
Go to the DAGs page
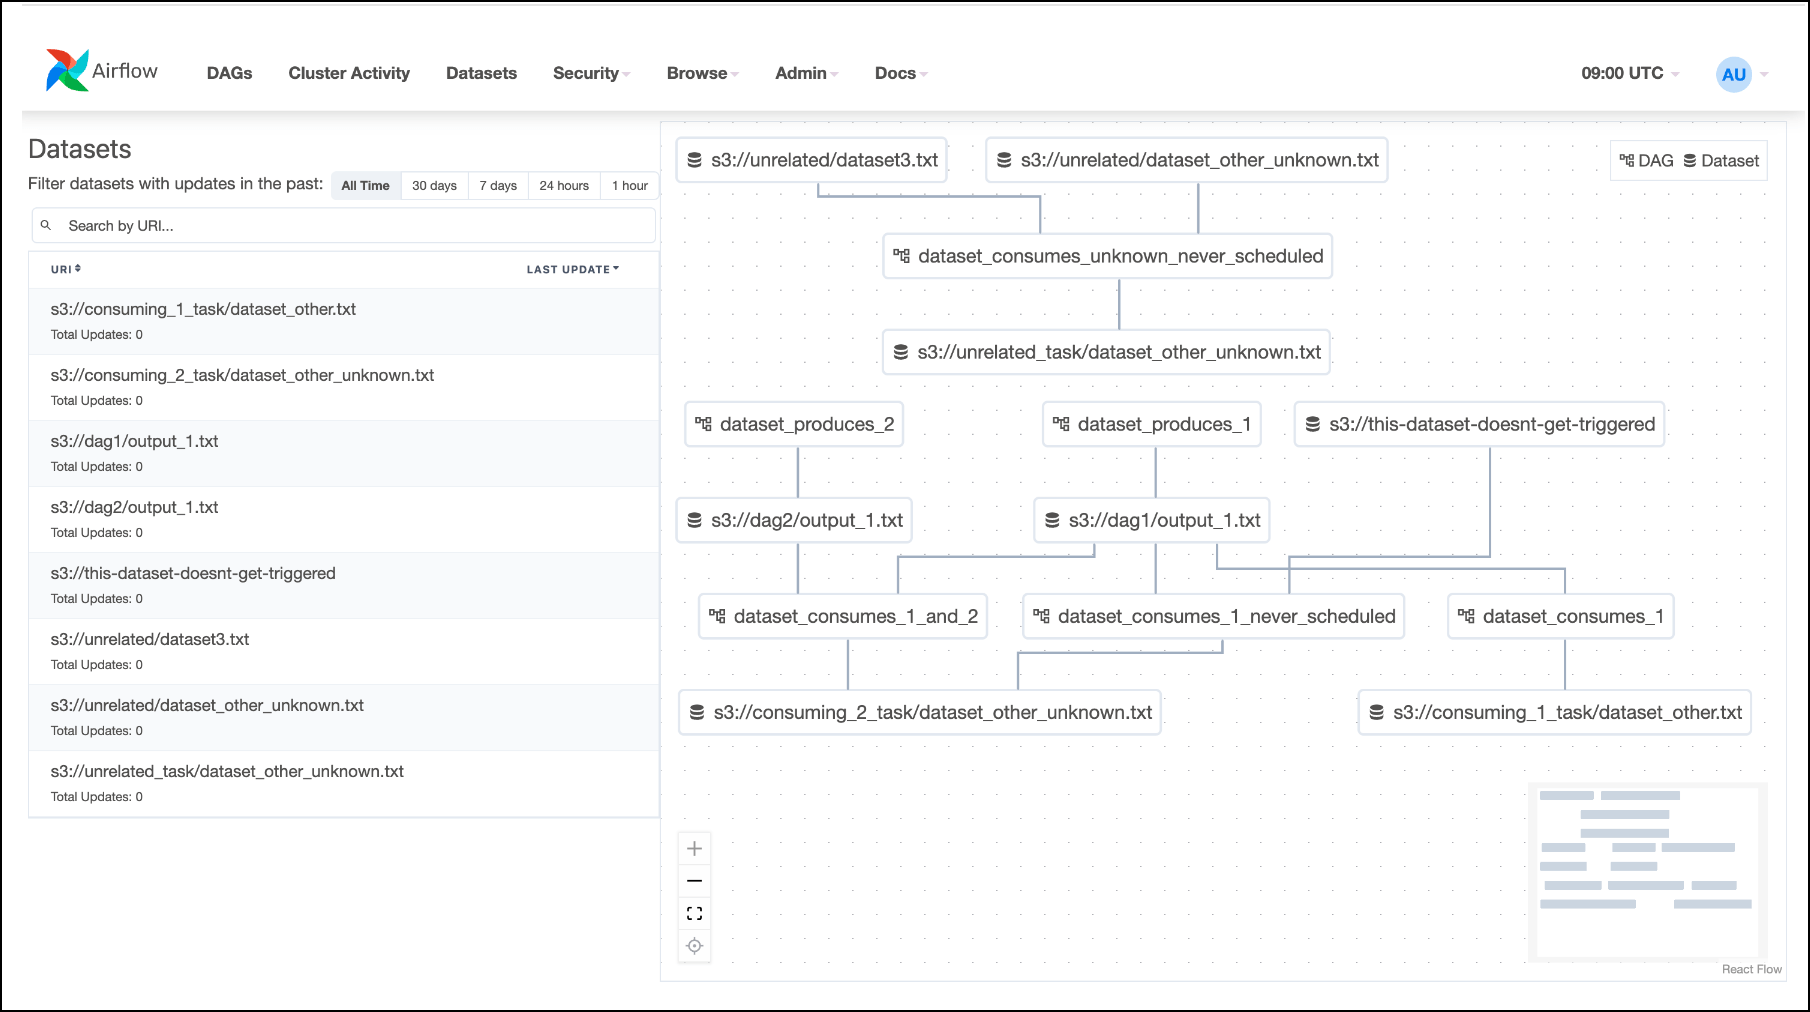point(229,73)
